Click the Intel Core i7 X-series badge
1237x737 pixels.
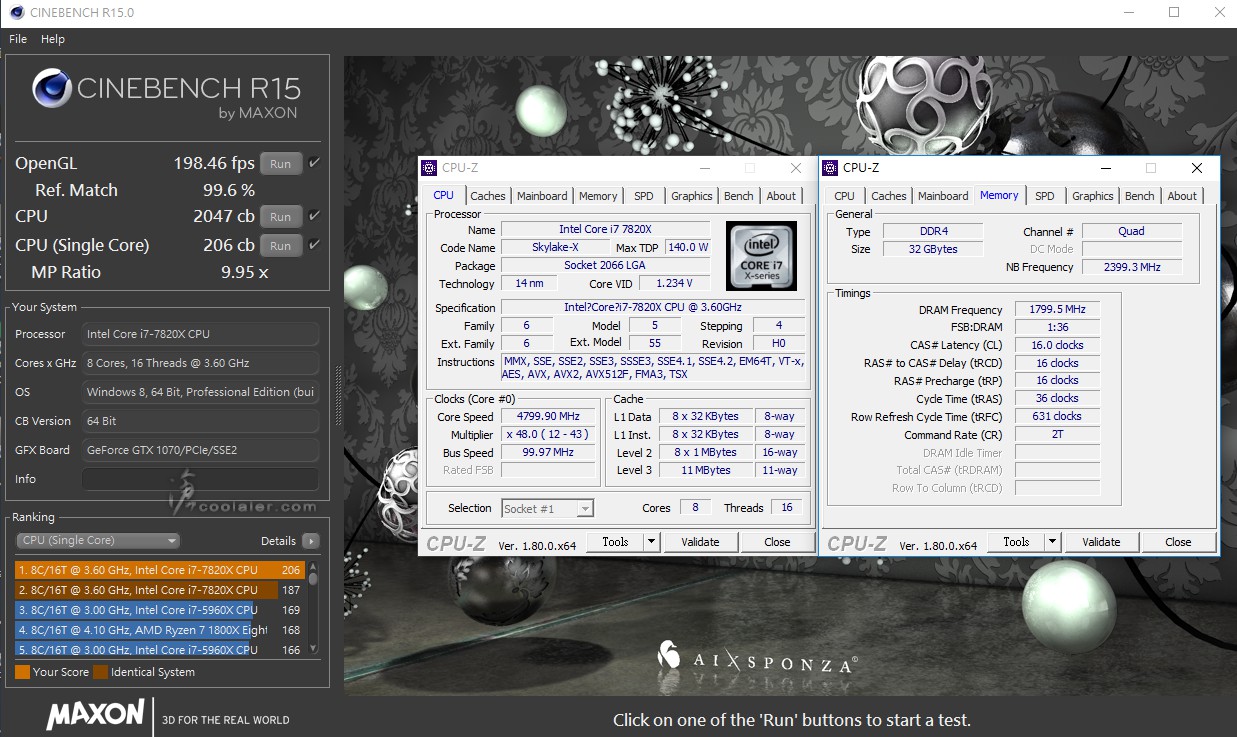[762, 256]
